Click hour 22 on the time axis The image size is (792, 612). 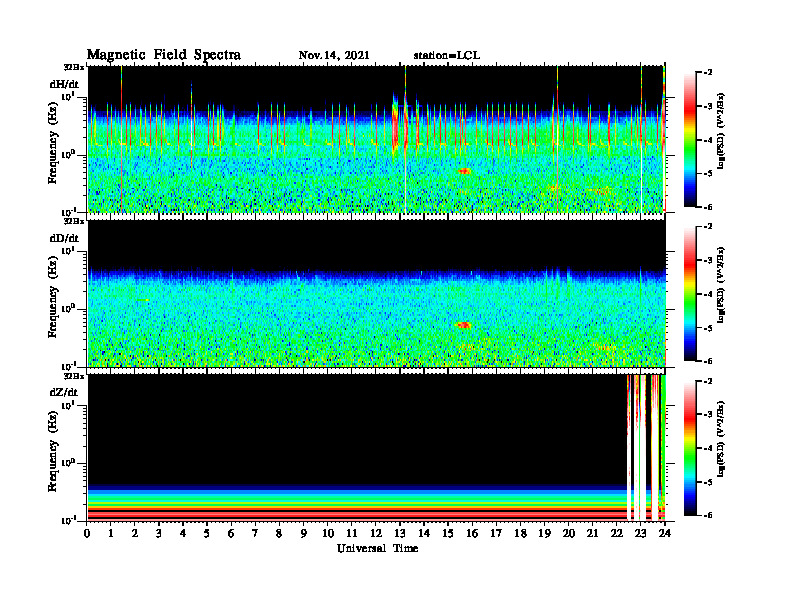pos(617,533)
